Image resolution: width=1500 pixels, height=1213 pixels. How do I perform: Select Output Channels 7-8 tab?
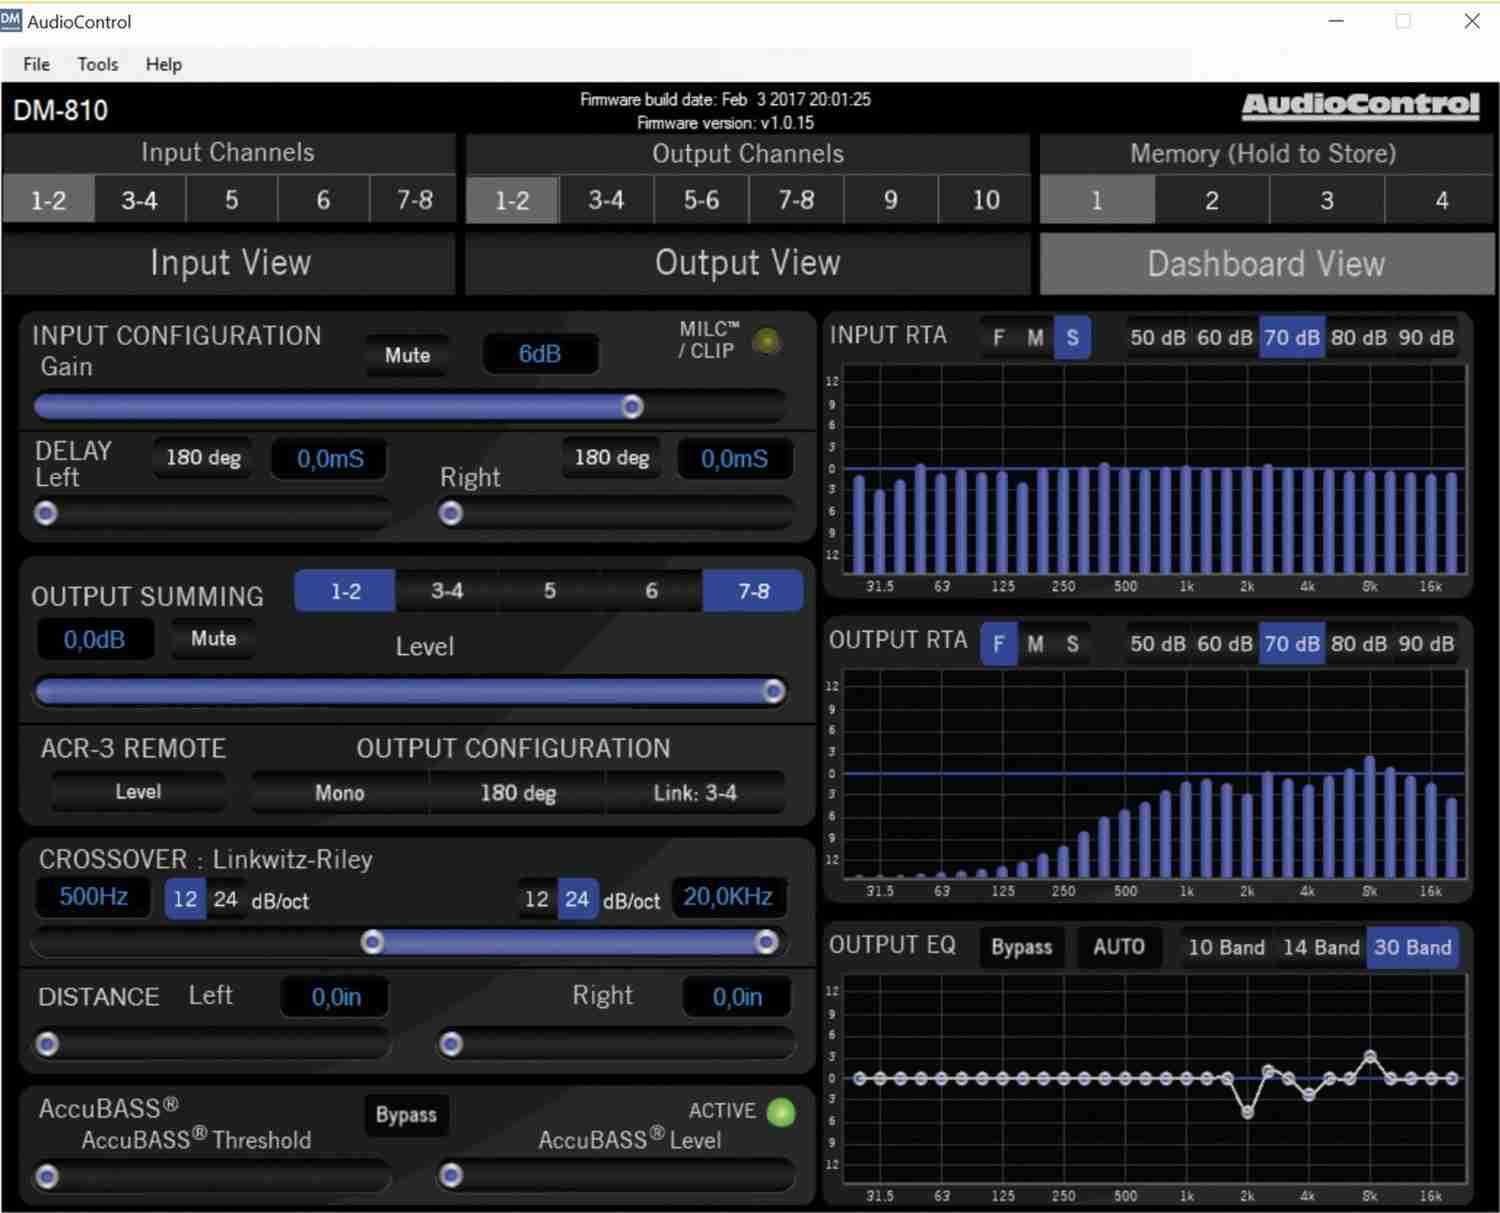pos(796,200)
